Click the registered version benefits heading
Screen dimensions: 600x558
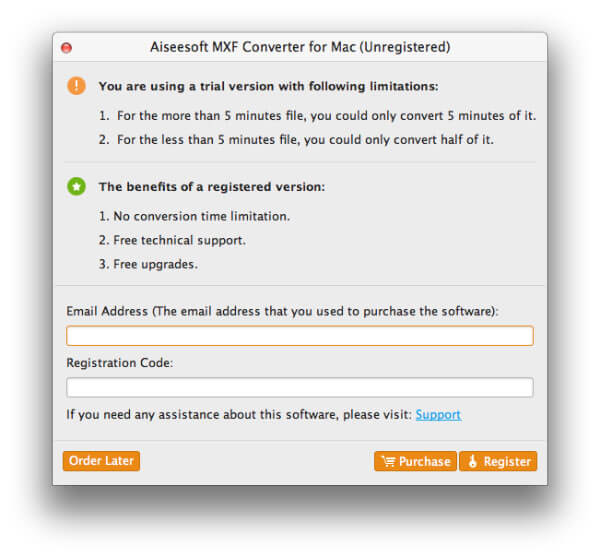pyautogui.click(x=212, y=187)
